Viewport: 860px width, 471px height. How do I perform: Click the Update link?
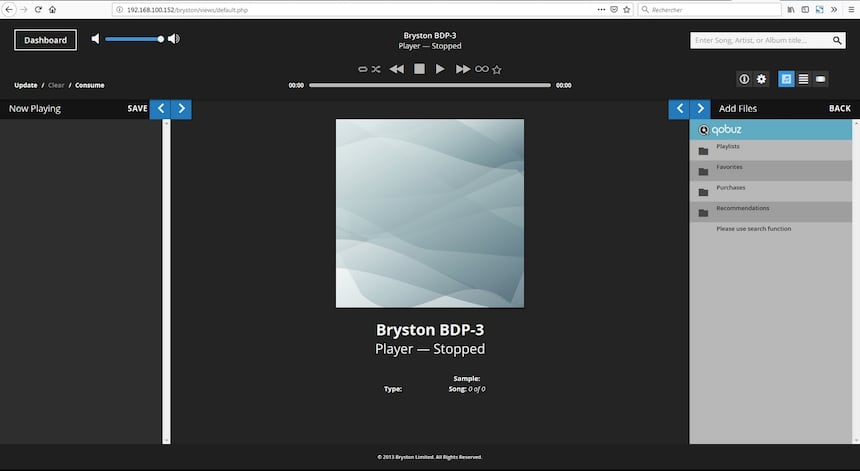26,85
